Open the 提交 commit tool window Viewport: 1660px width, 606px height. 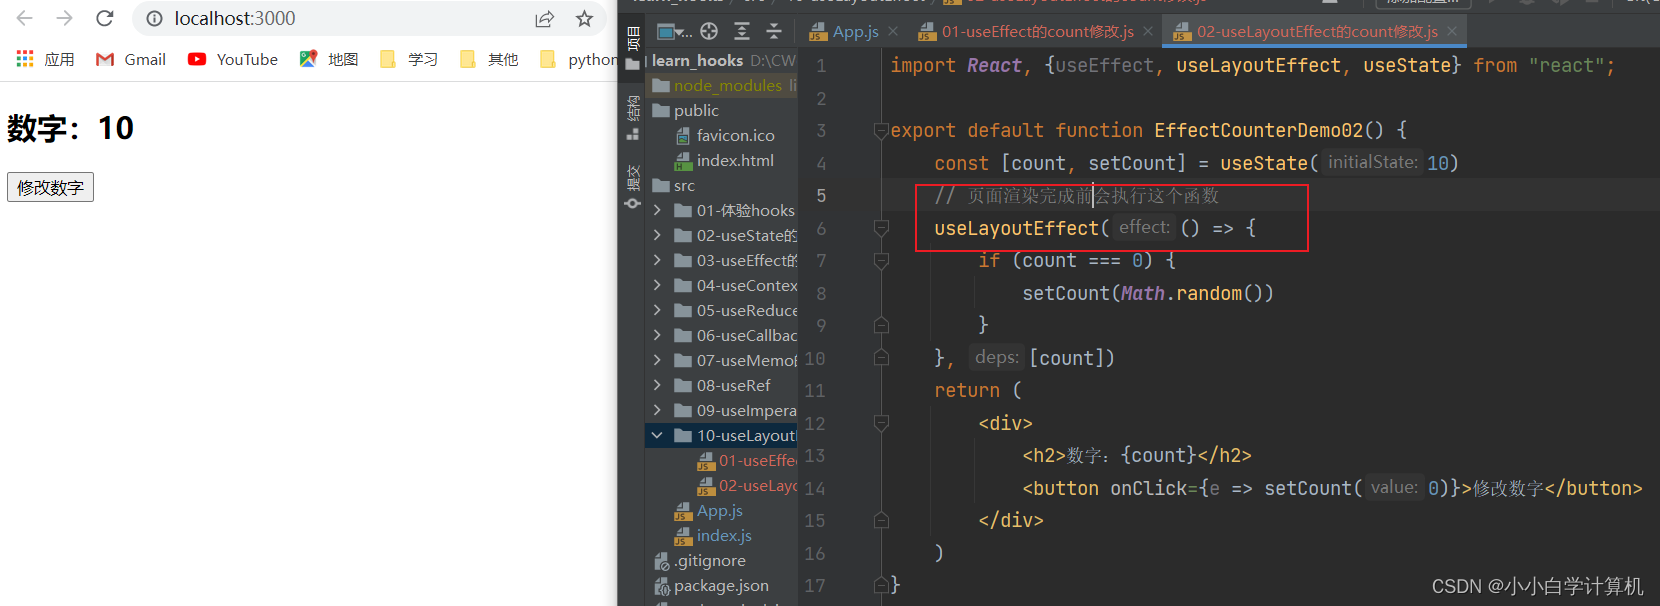[x=632, y=186]
